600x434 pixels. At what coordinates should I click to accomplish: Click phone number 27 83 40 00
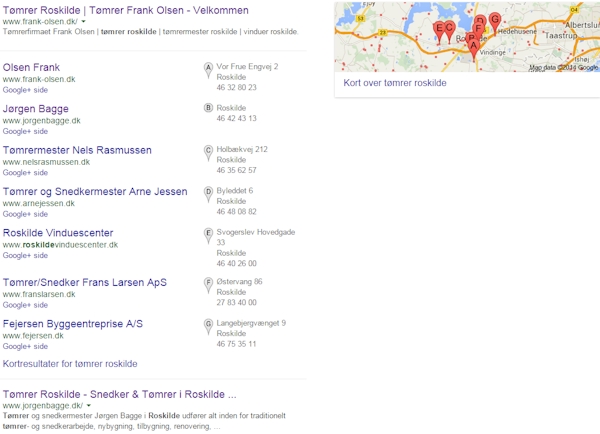click(236, 302)
